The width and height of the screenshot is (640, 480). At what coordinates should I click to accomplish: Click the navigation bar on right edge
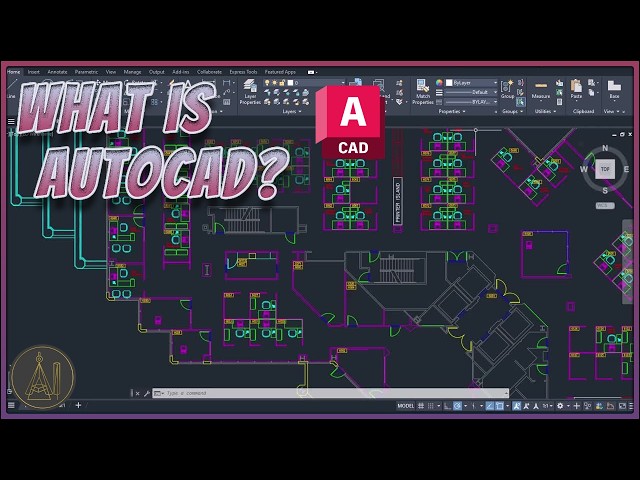pos(627,261)
